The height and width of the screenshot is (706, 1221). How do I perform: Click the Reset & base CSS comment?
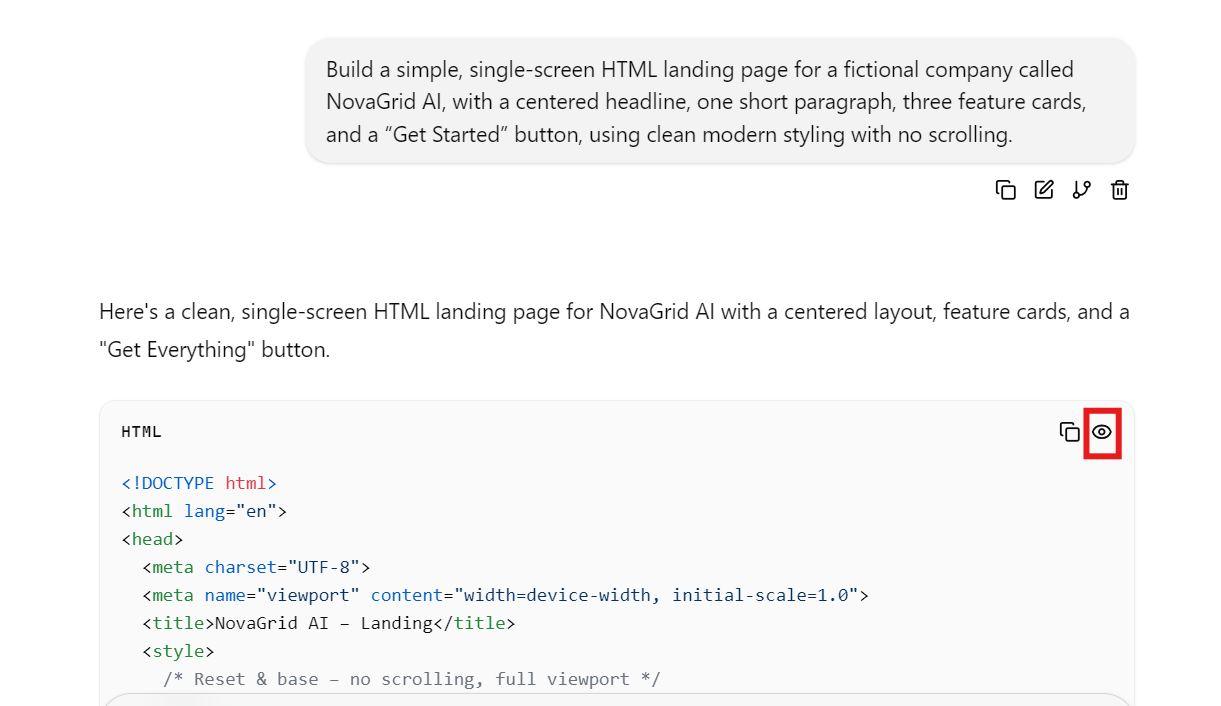click(x=412, y=679)
